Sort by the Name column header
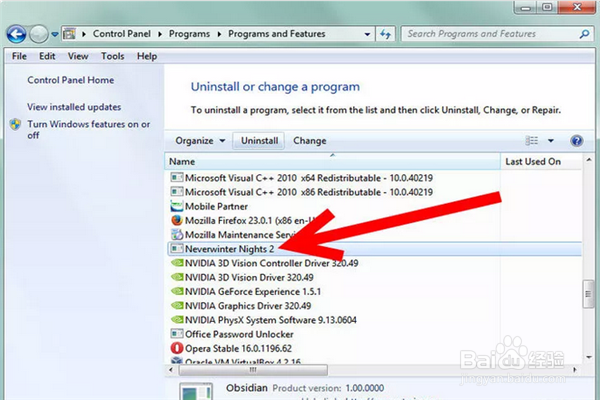Viewport: 600px width, 400px height. pos(333,162)
